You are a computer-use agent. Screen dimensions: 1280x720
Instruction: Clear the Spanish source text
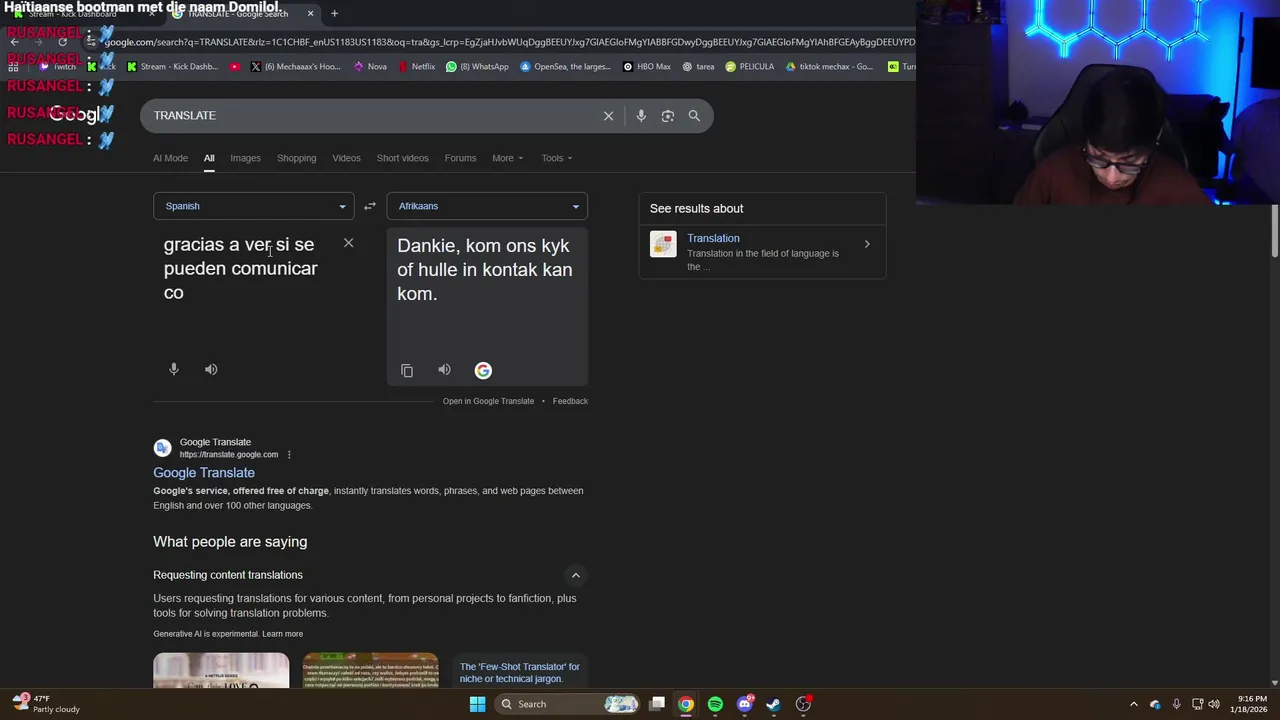point(348,243)
